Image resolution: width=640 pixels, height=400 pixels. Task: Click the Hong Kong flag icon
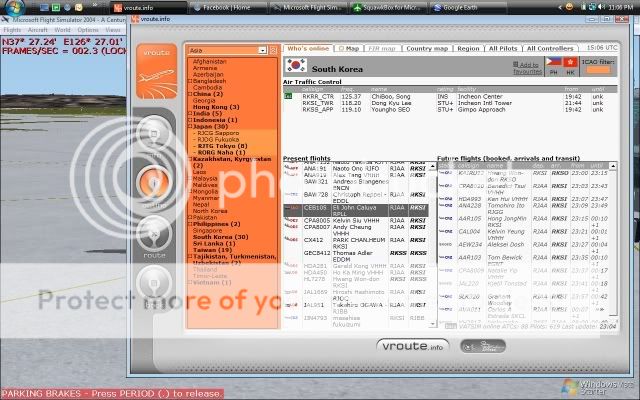[x=571, y=63]
